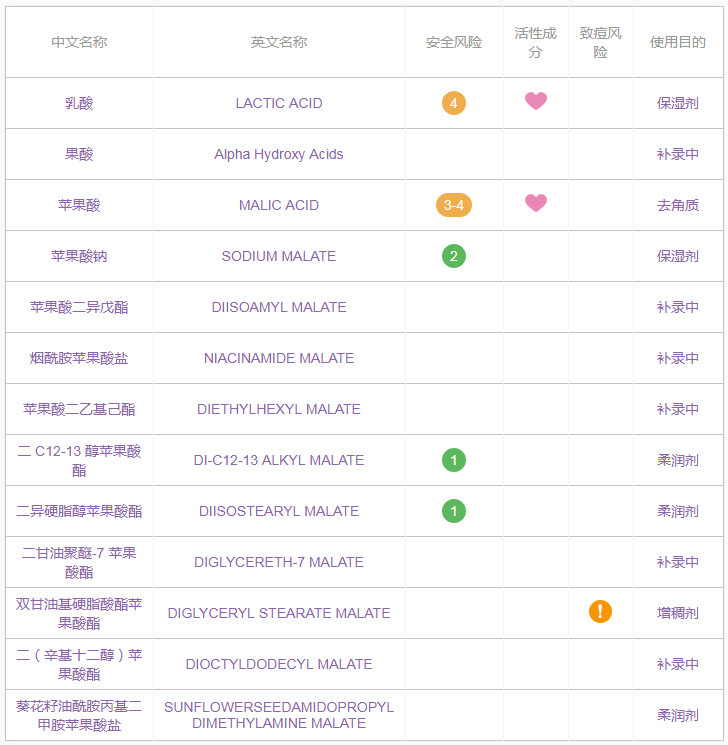Open the DIOCTYLDODECYL MALATE link
Viewport: 728px width, 745px height.
tap(279, 664)
